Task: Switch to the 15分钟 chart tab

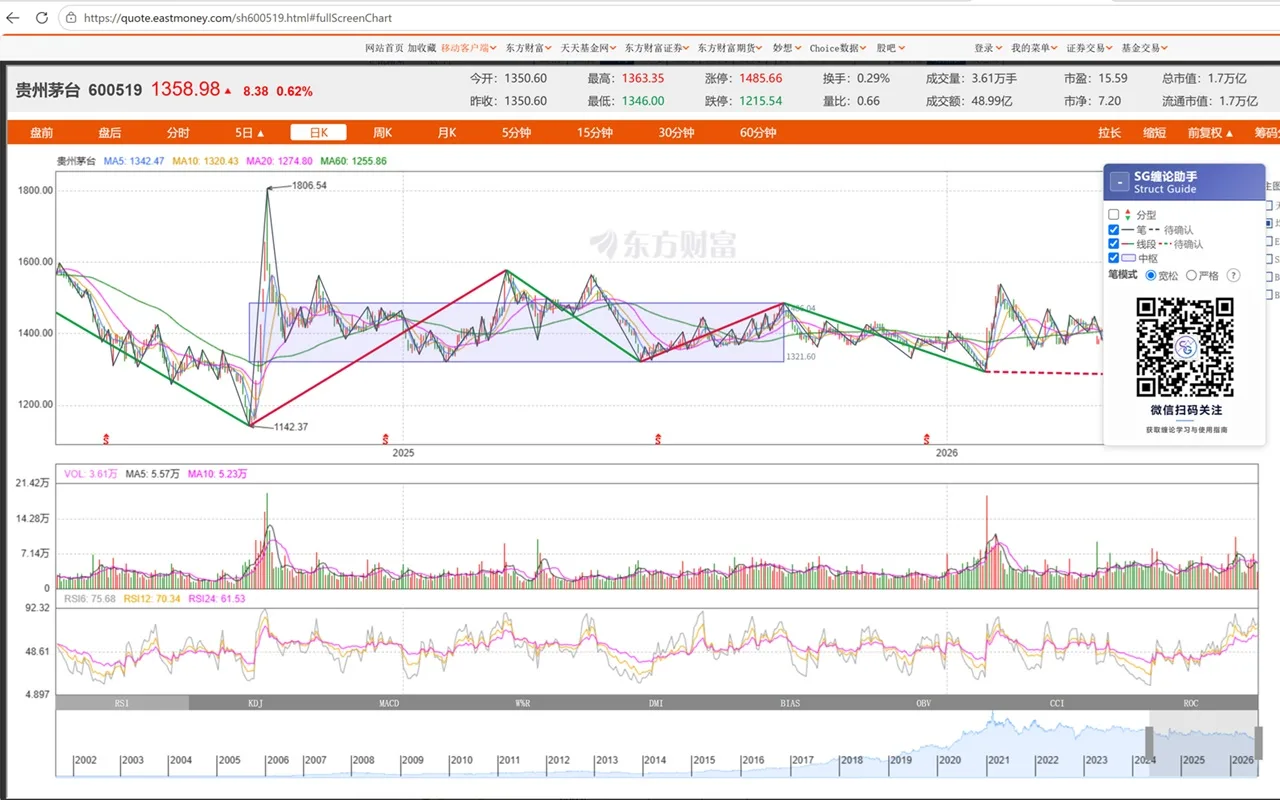Action: [x=594, y=133]
